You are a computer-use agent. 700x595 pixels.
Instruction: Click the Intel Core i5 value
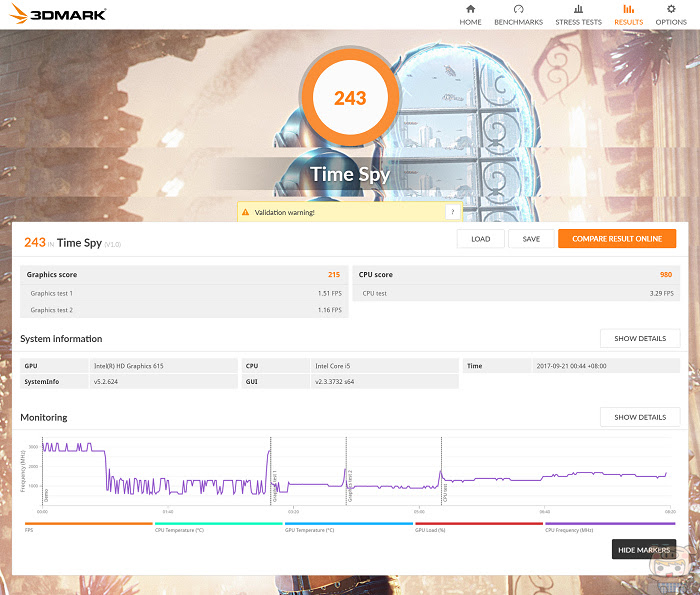(333, 366)
